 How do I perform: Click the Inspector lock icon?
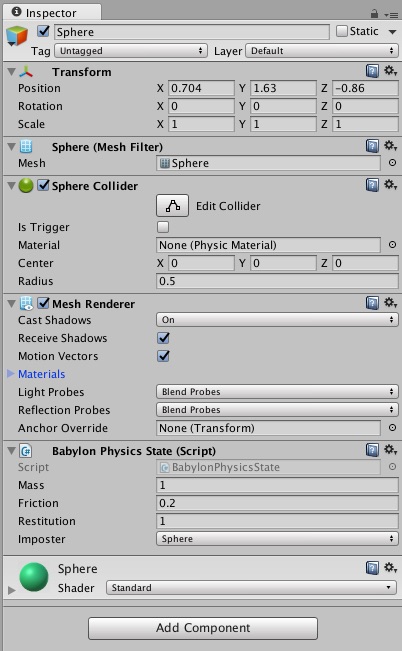(x=374, y=14)
